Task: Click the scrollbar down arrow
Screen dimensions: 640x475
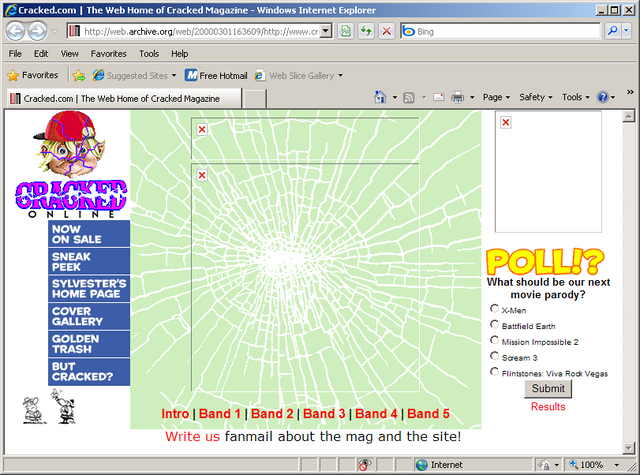Action: (x=629, y=448)
